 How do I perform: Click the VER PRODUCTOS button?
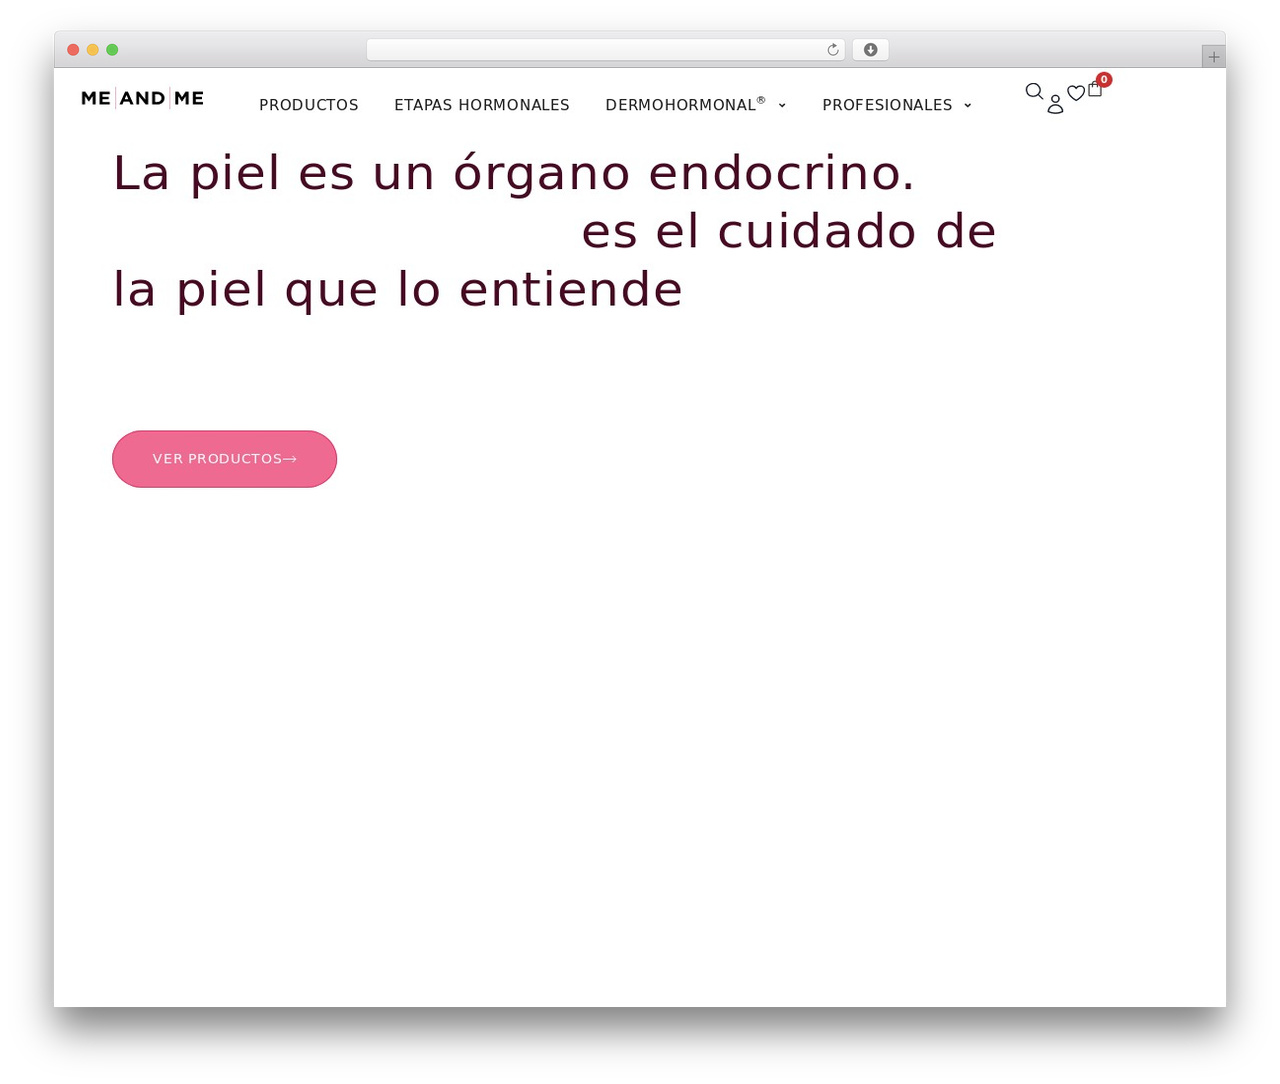click(224, 459)
